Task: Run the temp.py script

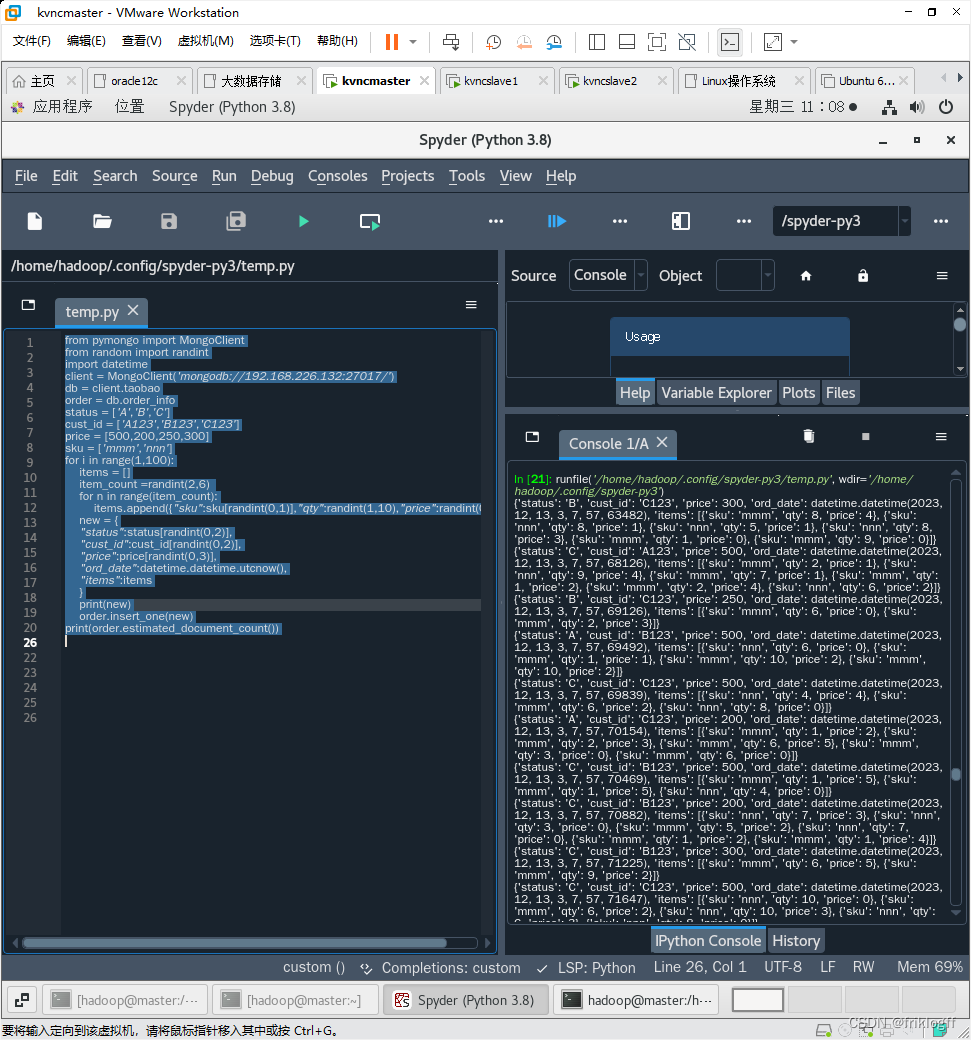Action: pyautogui.click(x=303, y=221)
